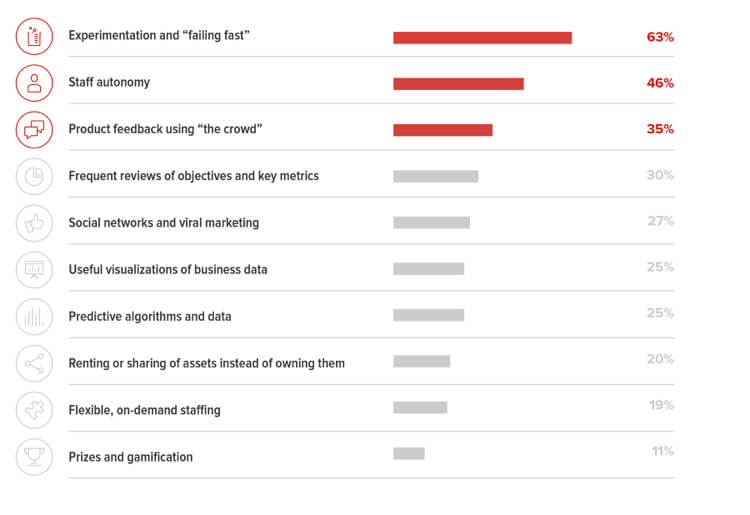Select the share assets icon
750x515 pixels.
coord(34,363)
